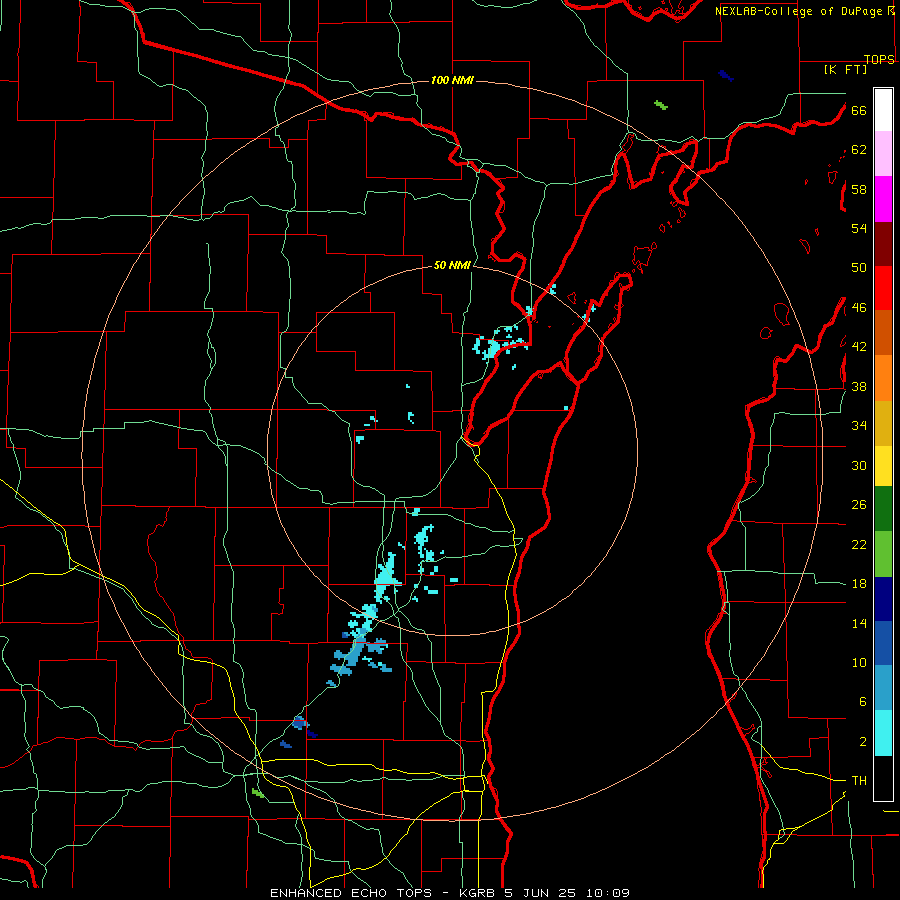Click the "NEXLAB-College of DuPage" header text
This screenshot has width=900, height=900.
point(800,11)
